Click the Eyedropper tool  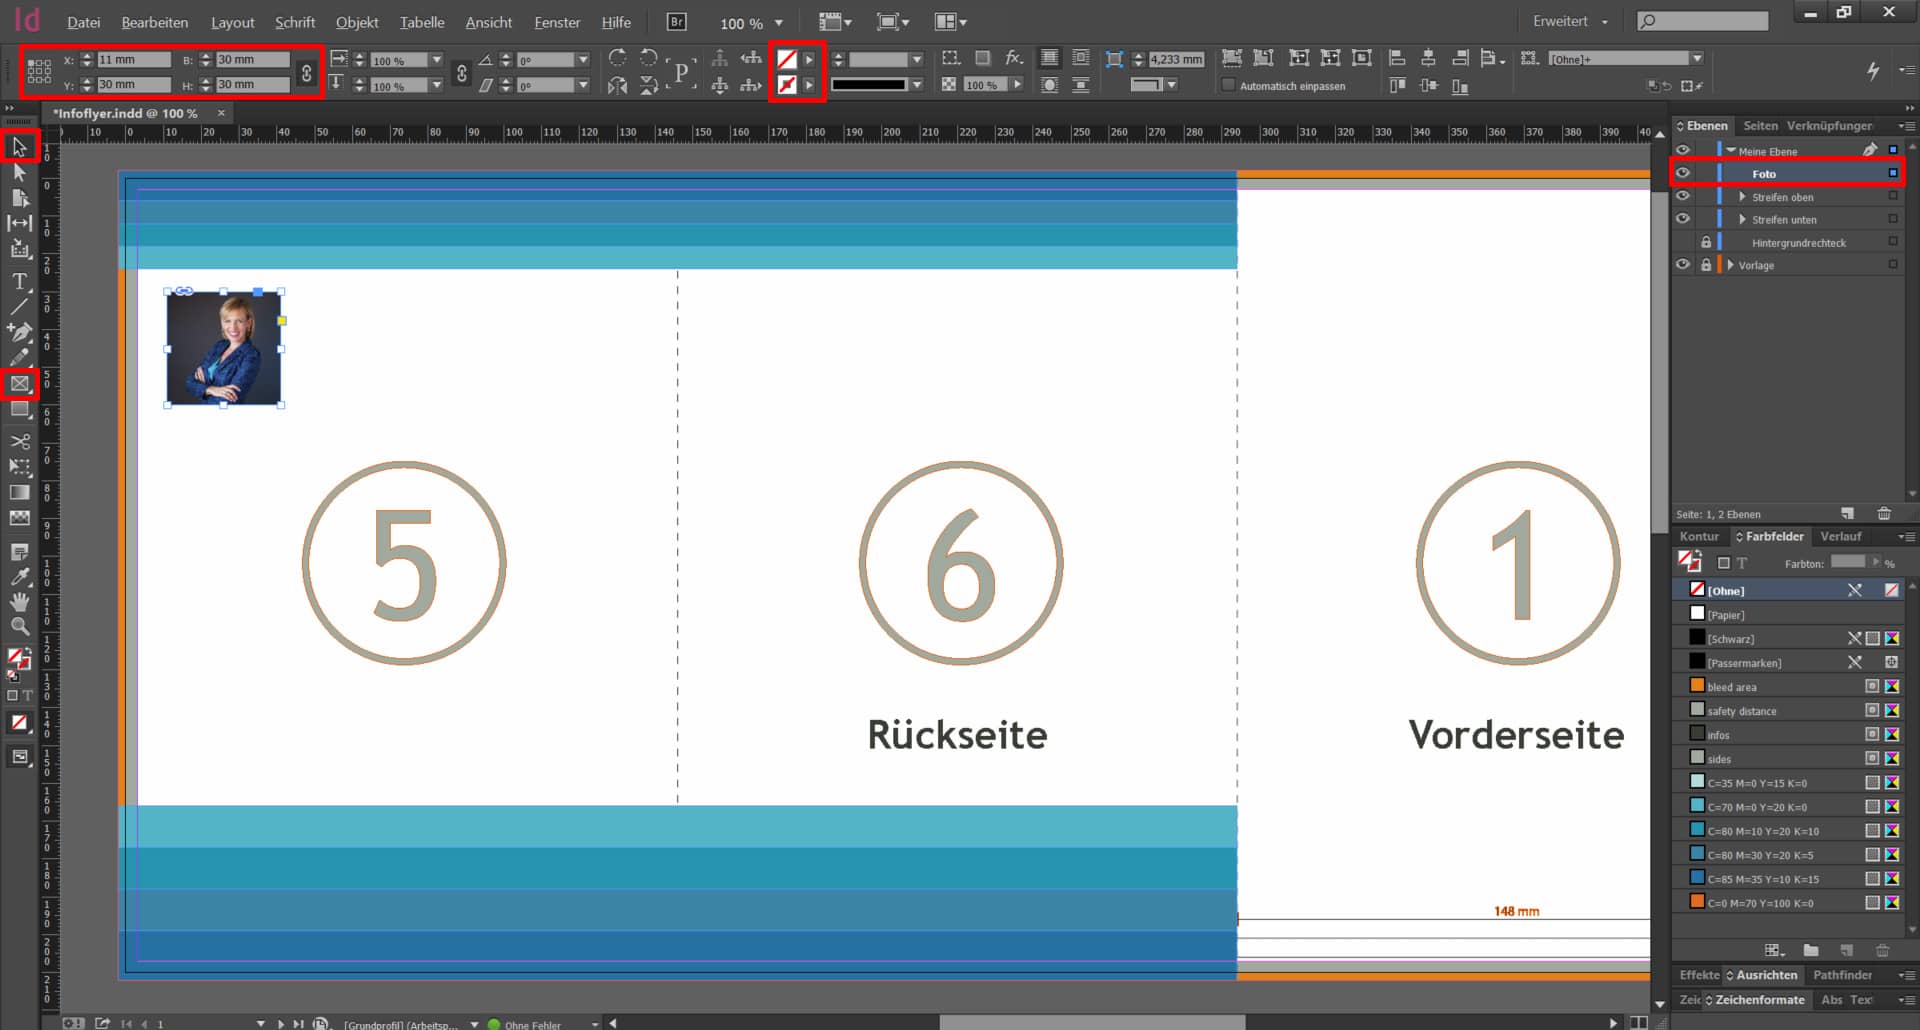pos(19,577)
